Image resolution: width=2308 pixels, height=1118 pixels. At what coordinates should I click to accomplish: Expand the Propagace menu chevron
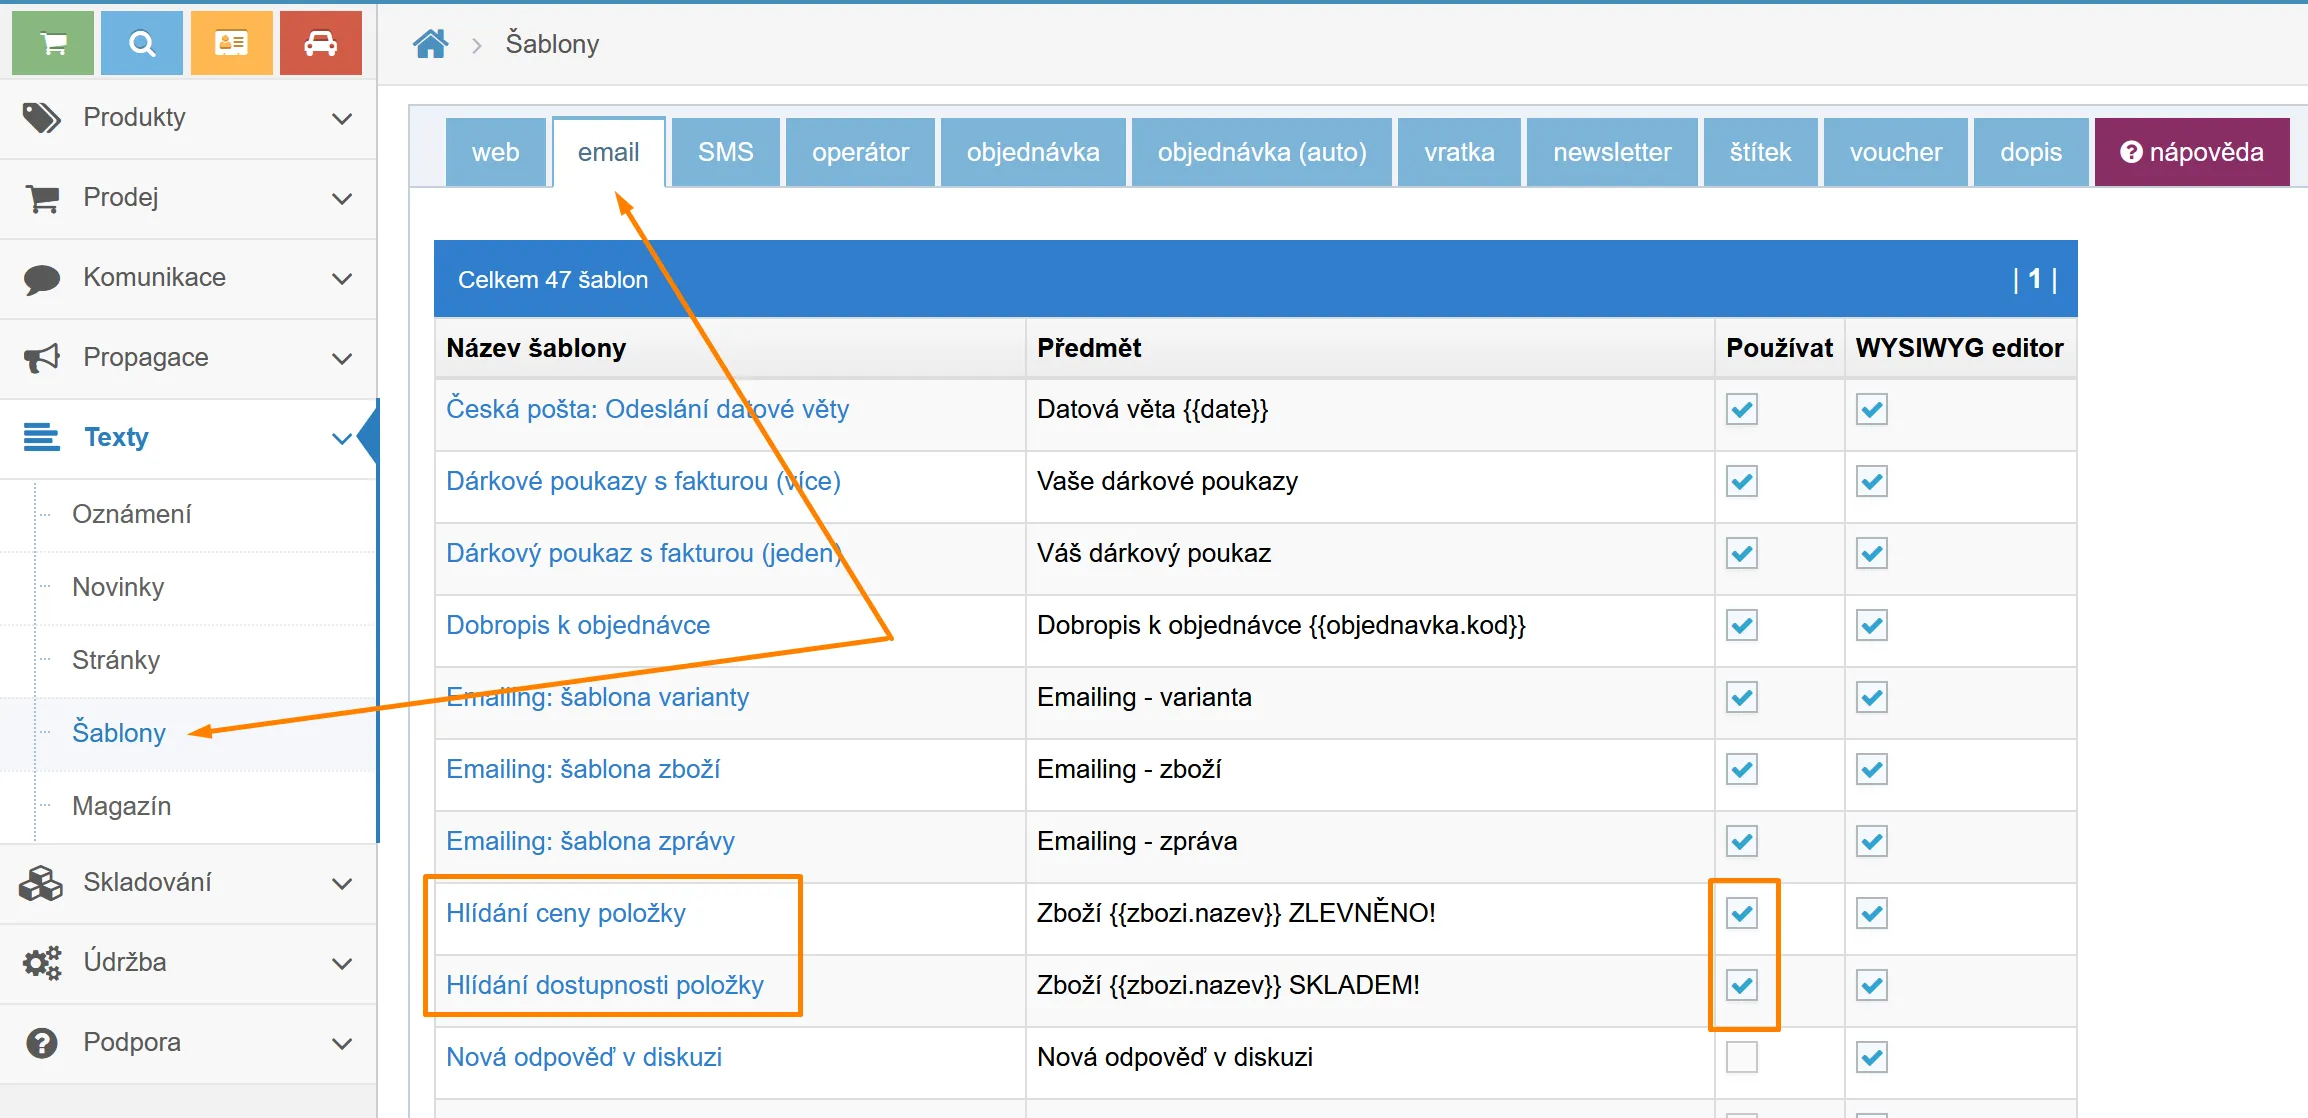[342, 359]
